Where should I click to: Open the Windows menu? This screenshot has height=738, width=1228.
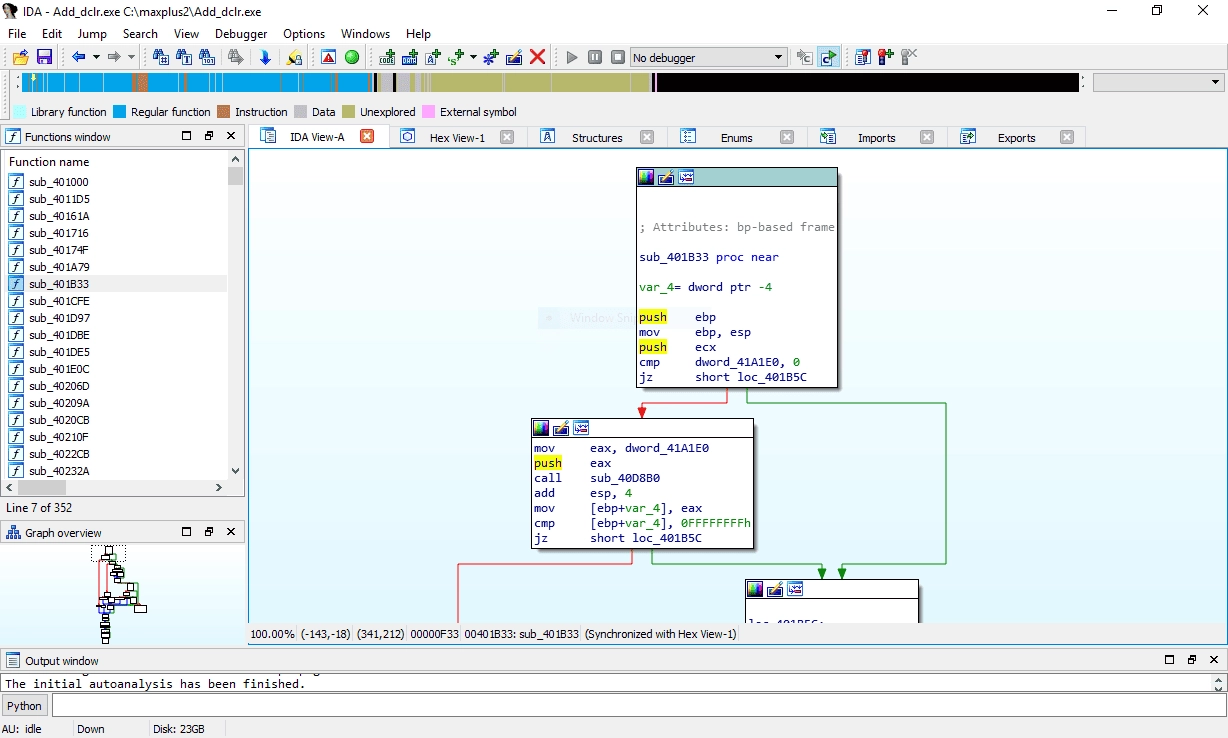tap(365, 33)
